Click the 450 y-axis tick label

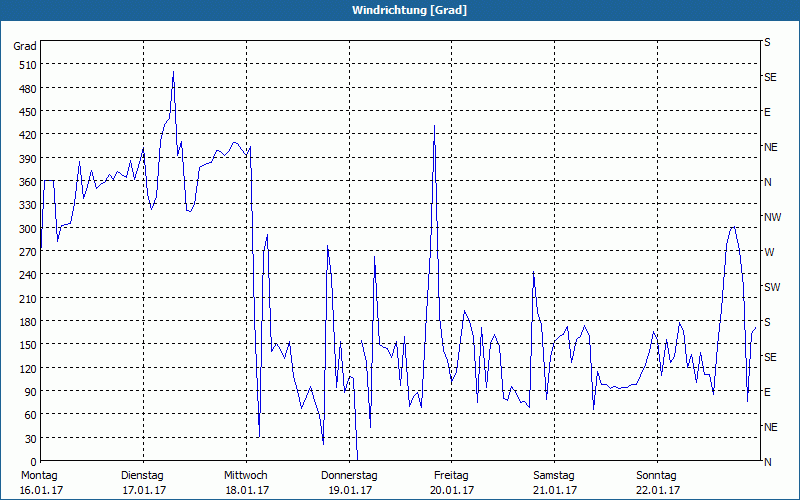coord(28,112)
